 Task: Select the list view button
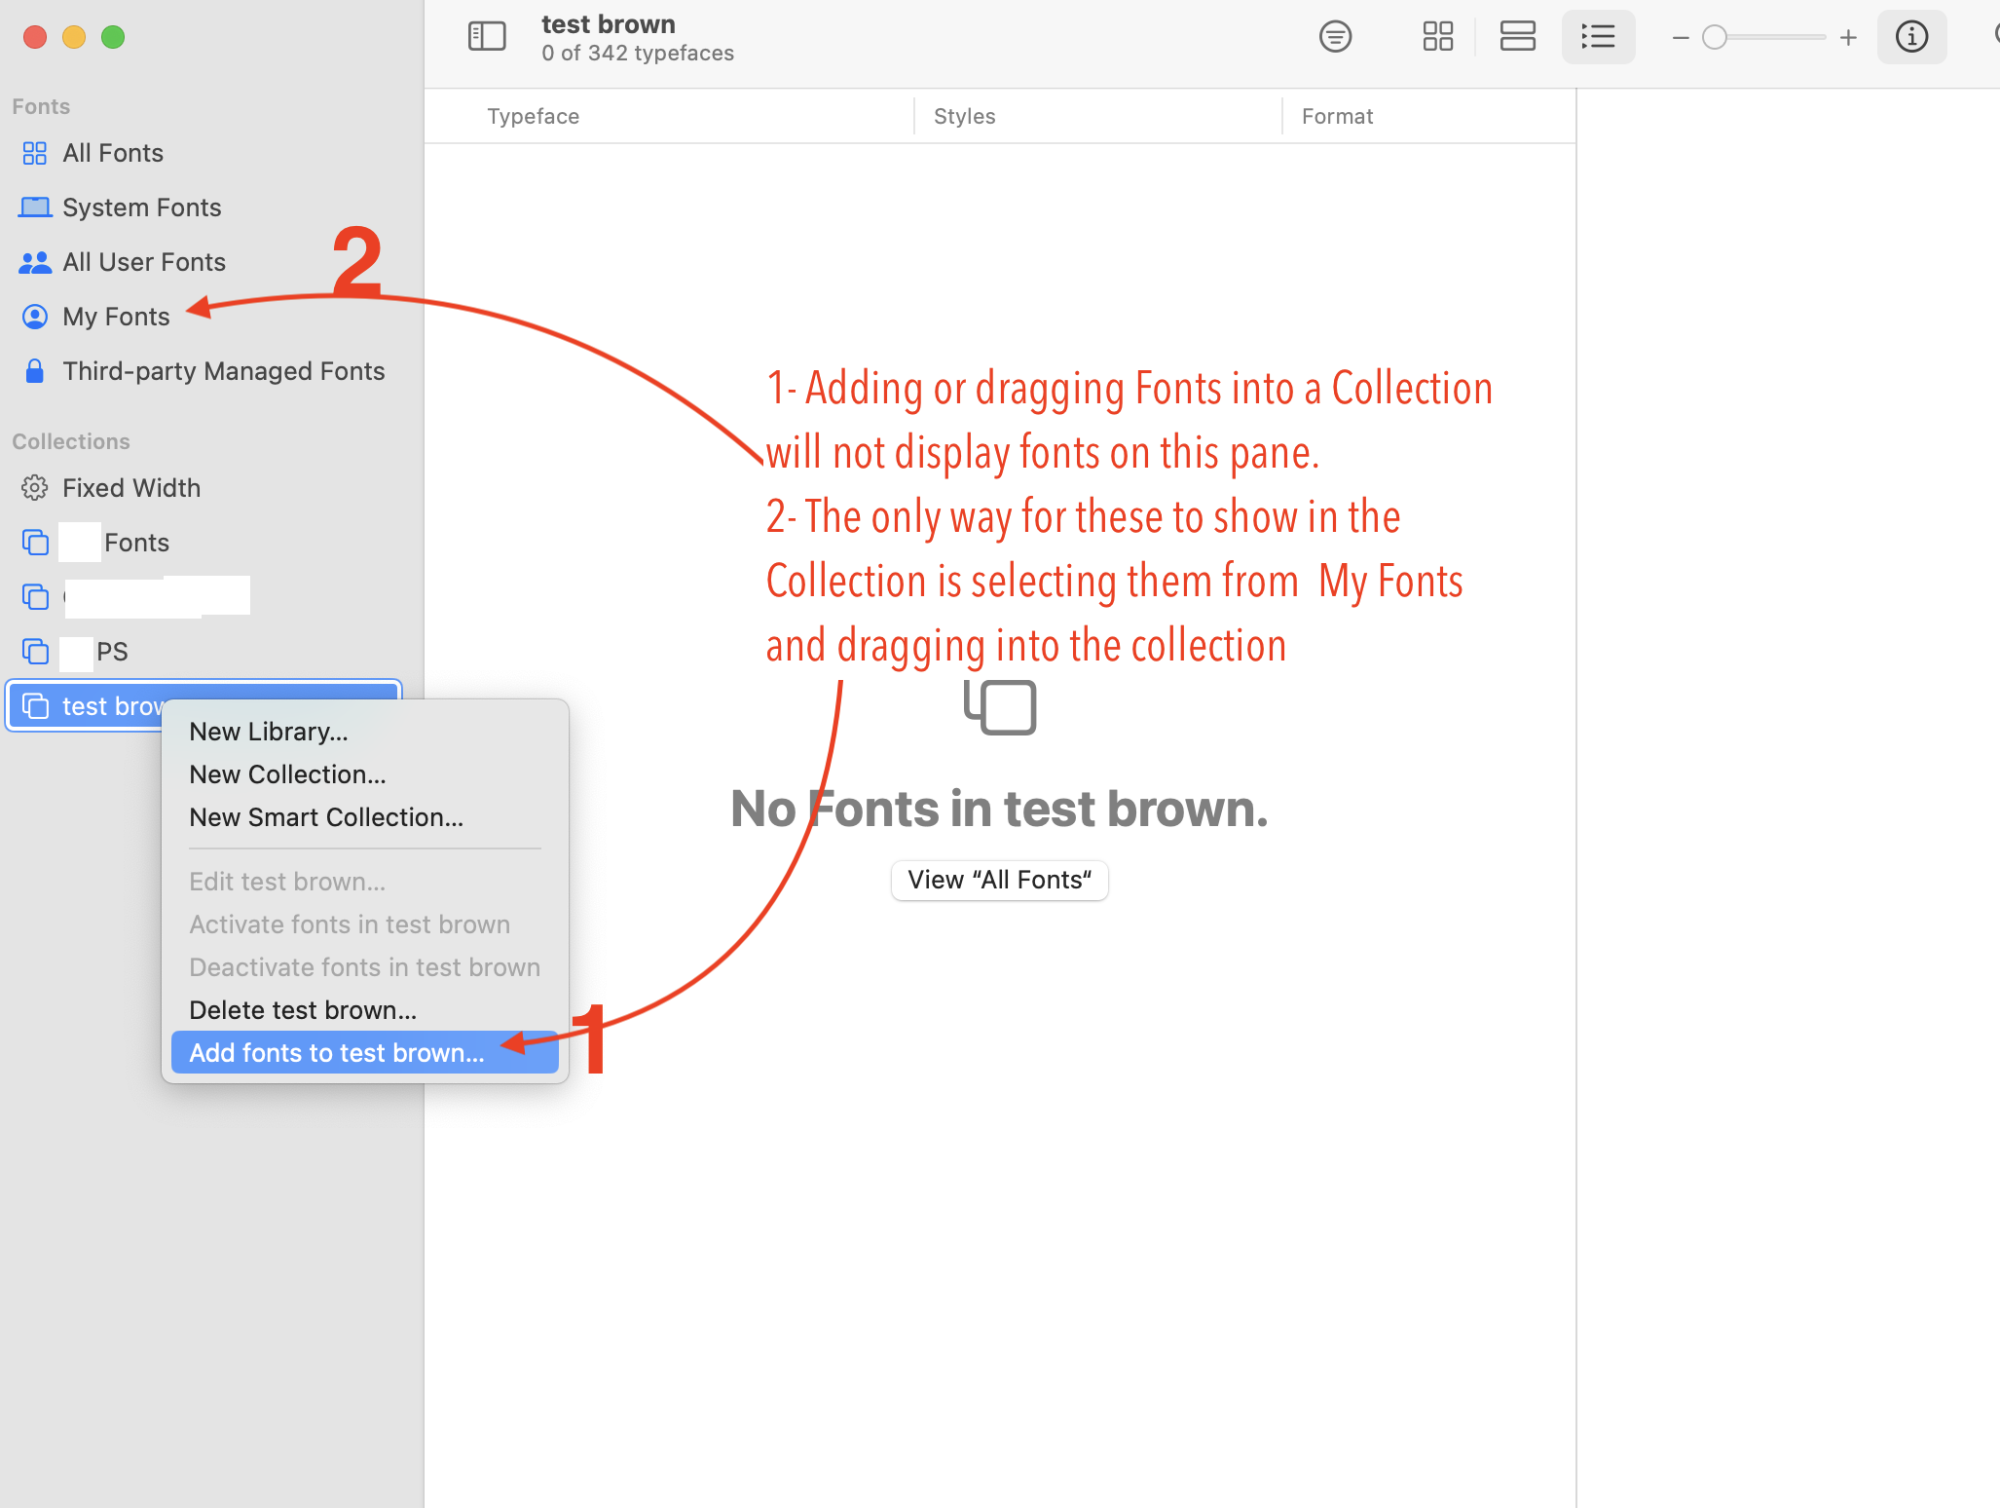(x=1597, y=37)
